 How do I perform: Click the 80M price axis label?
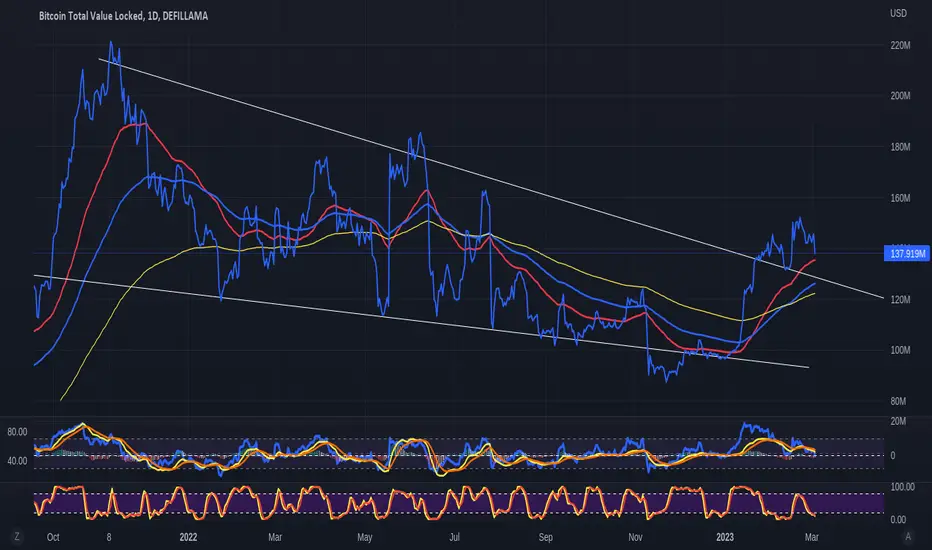pos(898,401)
